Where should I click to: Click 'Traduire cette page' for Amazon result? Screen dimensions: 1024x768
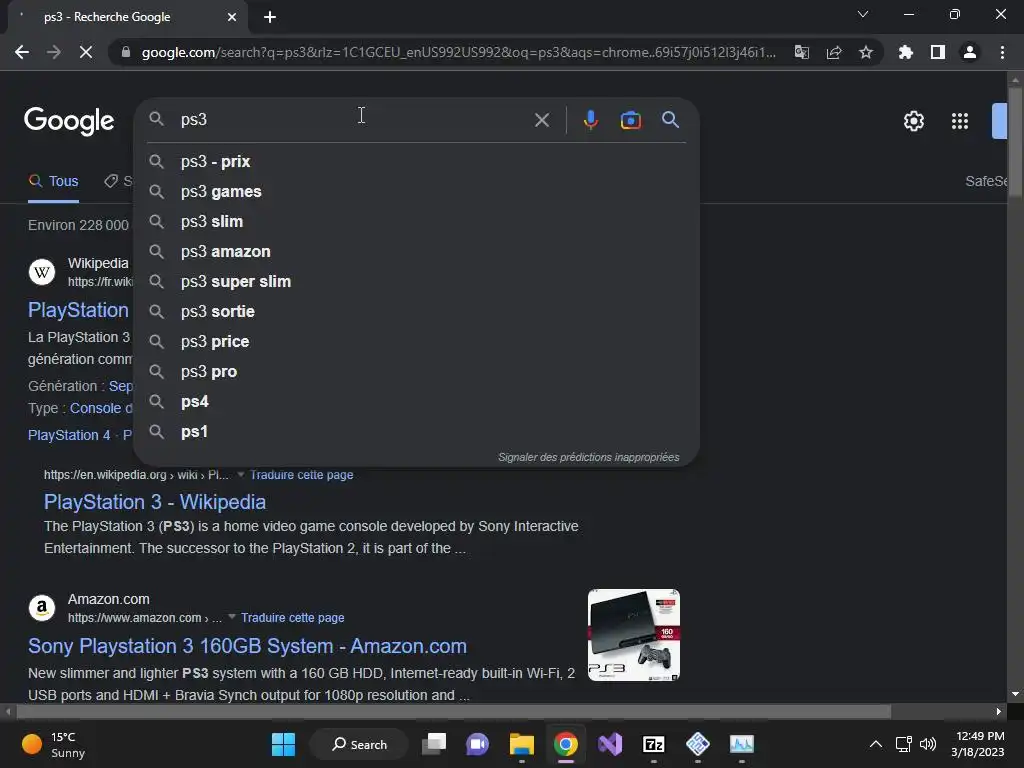click(x=292, y=618)
